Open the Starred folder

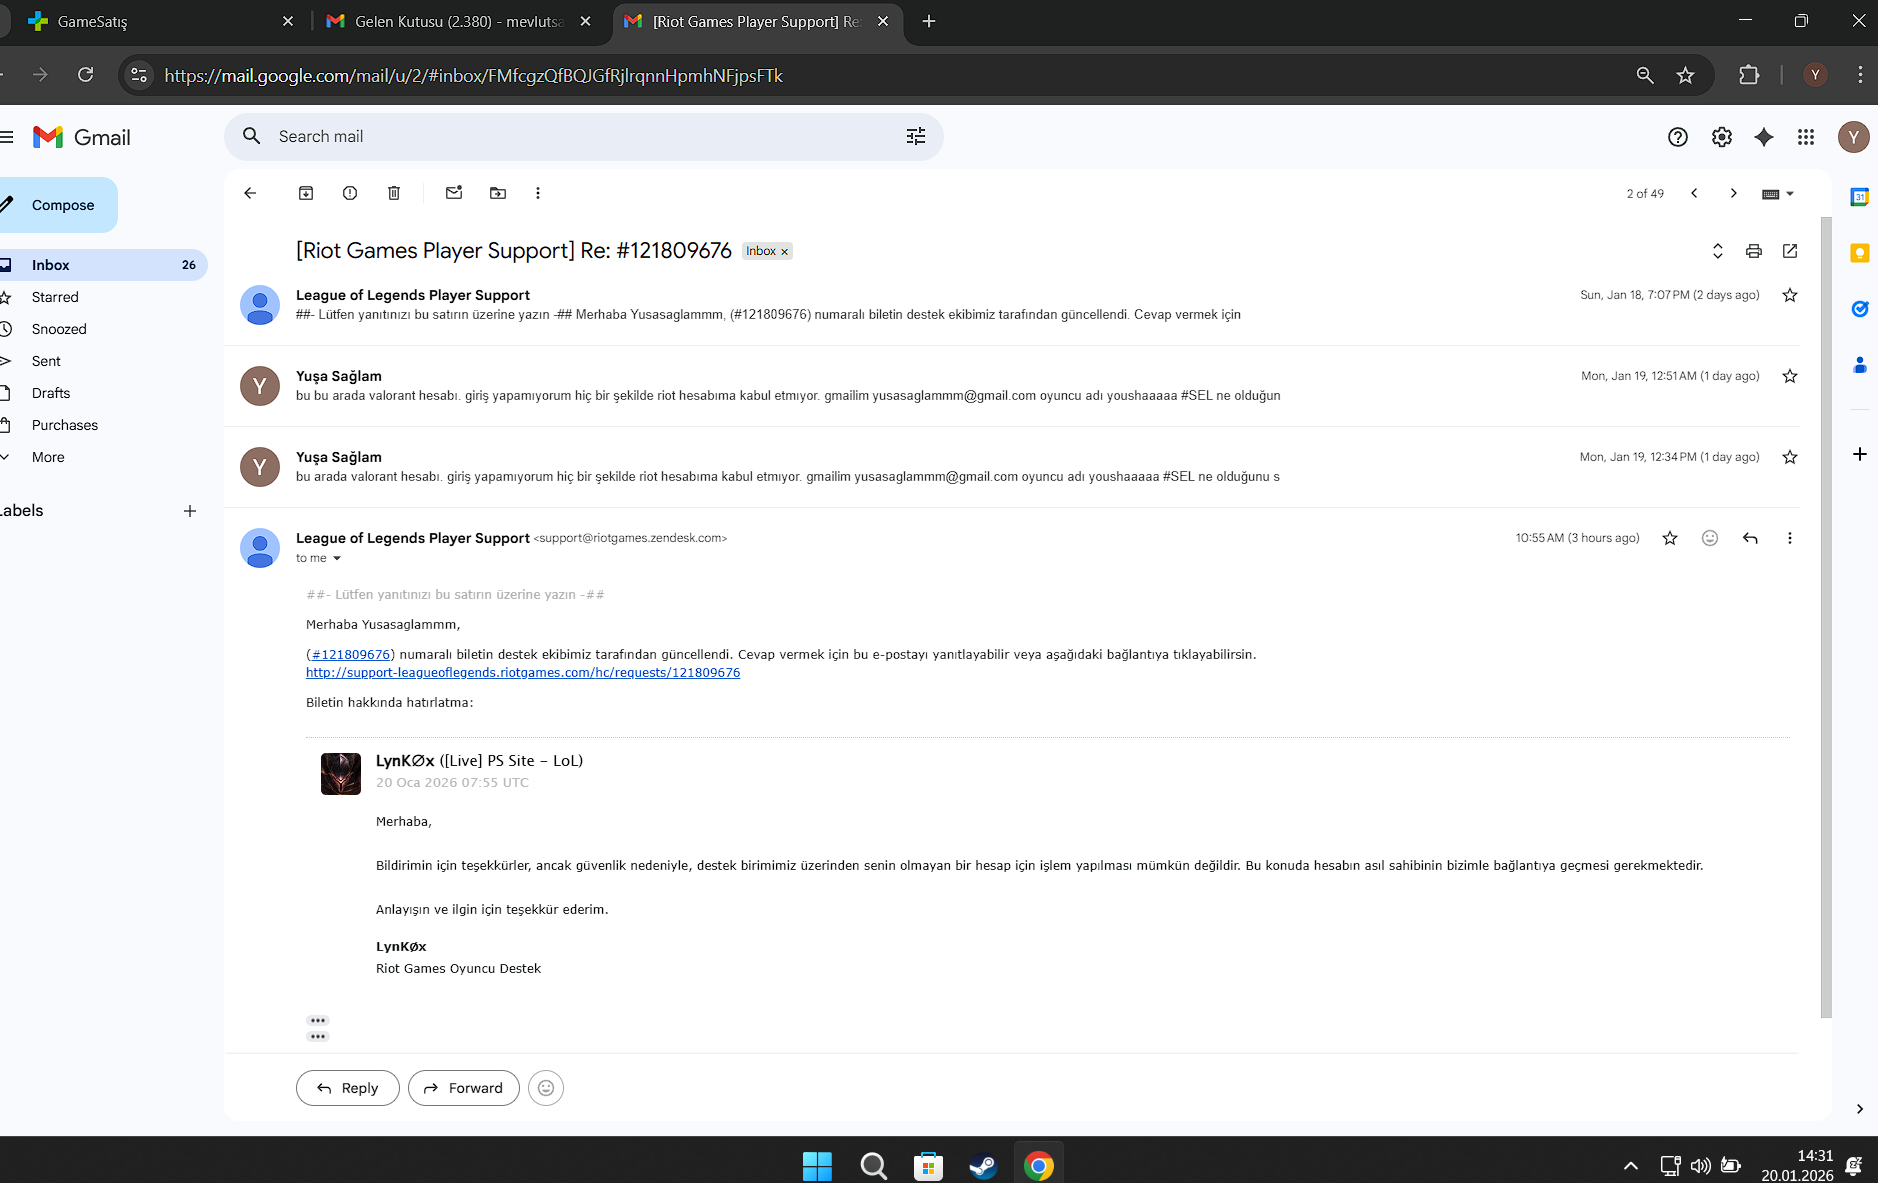click(x=55, y=297)
